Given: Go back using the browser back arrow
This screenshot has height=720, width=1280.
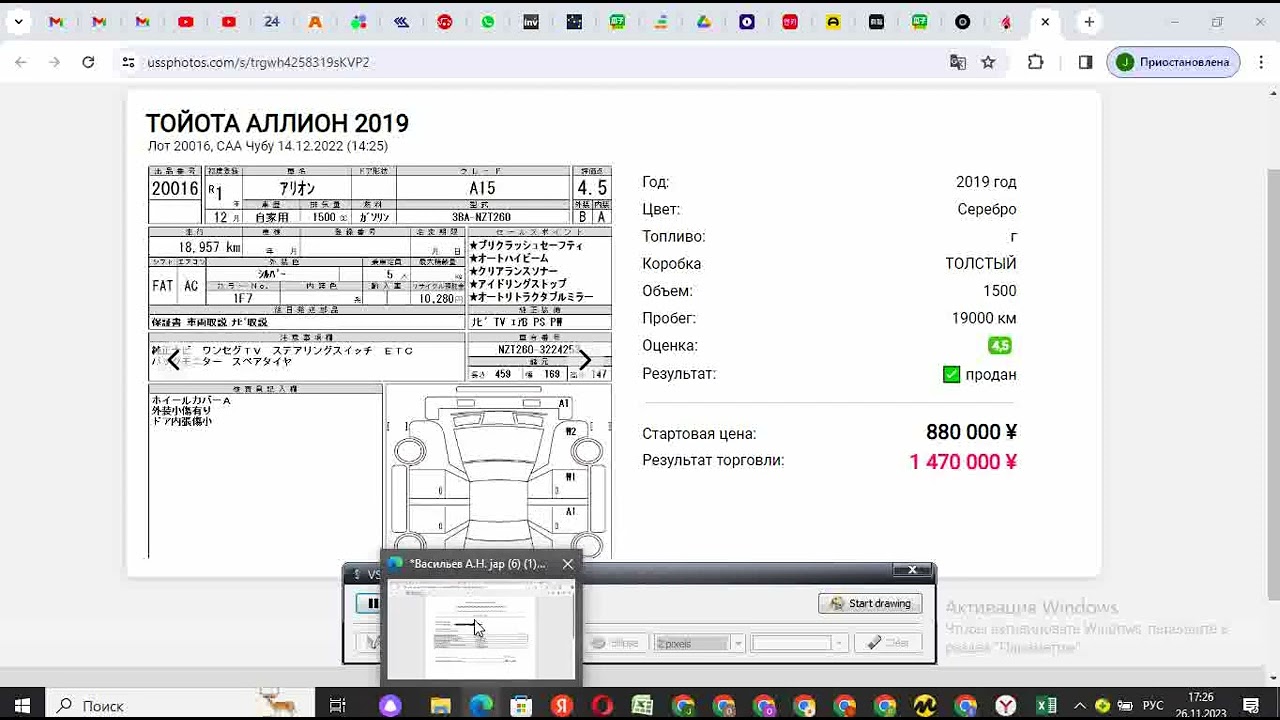Looking at the screenshot, I should (x=21, y=62).
